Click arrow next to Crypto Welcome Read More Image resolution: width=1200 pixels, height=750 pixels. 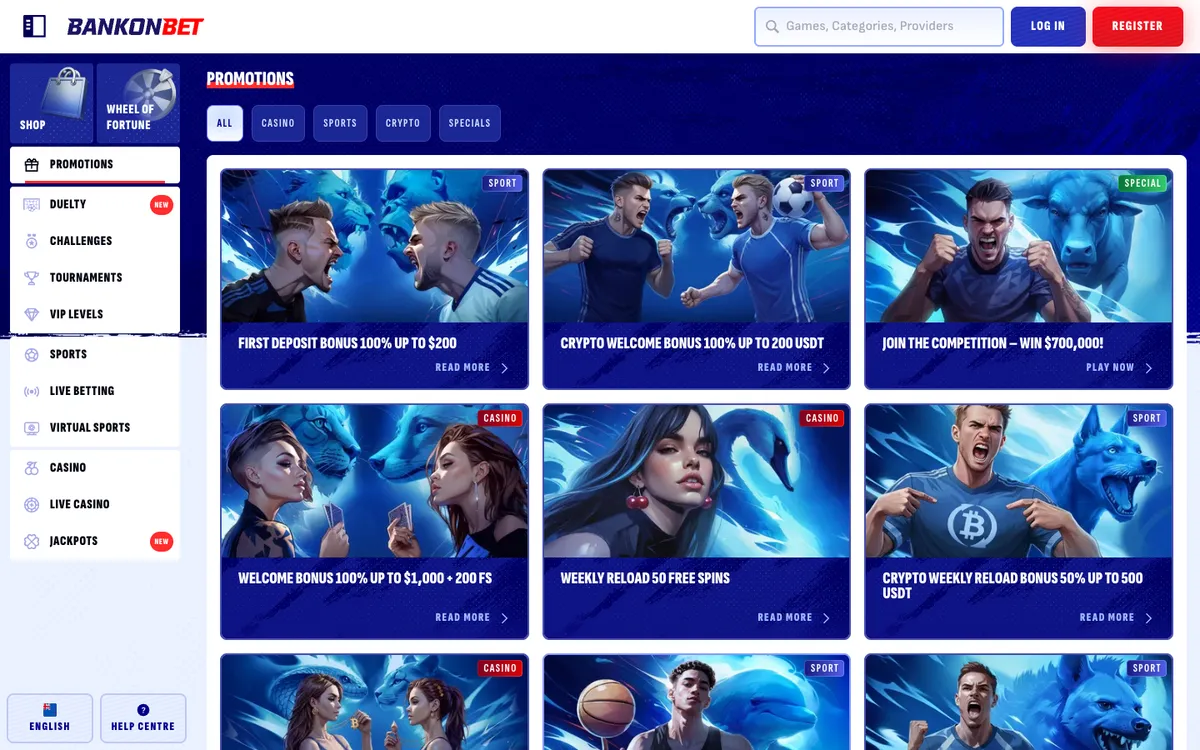[x=826, y=368]
